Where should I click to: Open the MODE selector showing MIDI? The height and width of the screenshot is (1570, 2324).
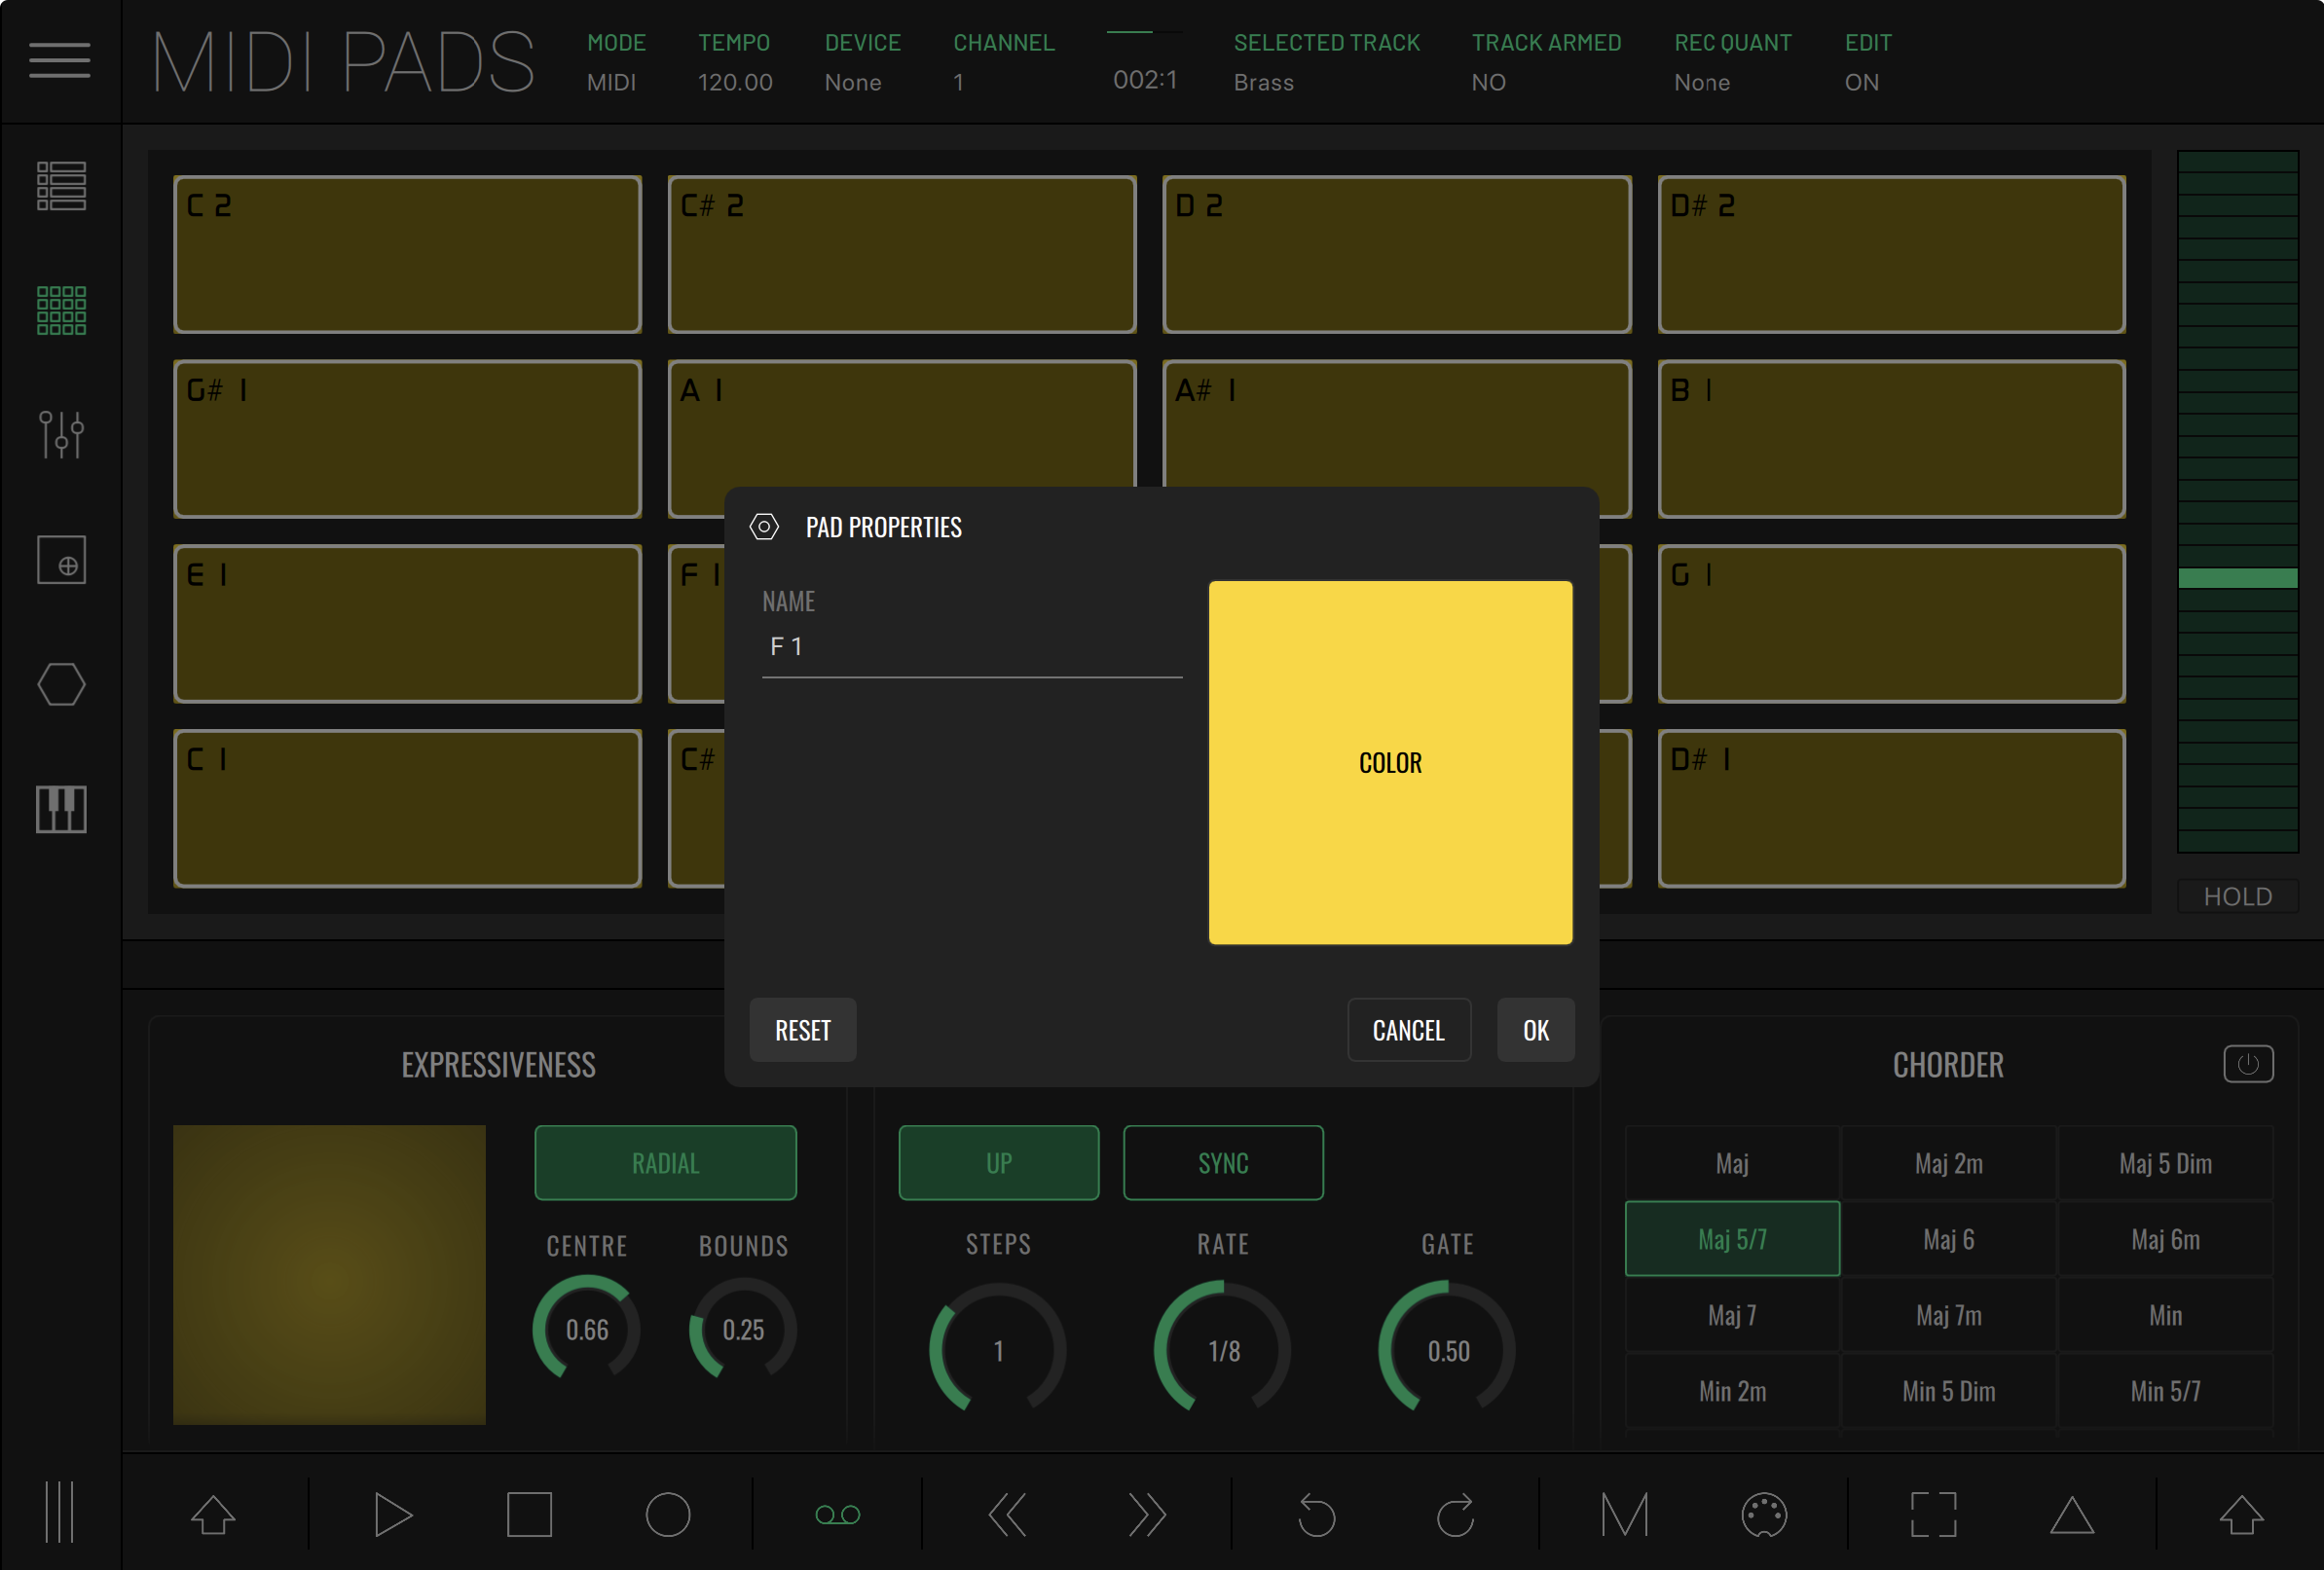(615, 62)
